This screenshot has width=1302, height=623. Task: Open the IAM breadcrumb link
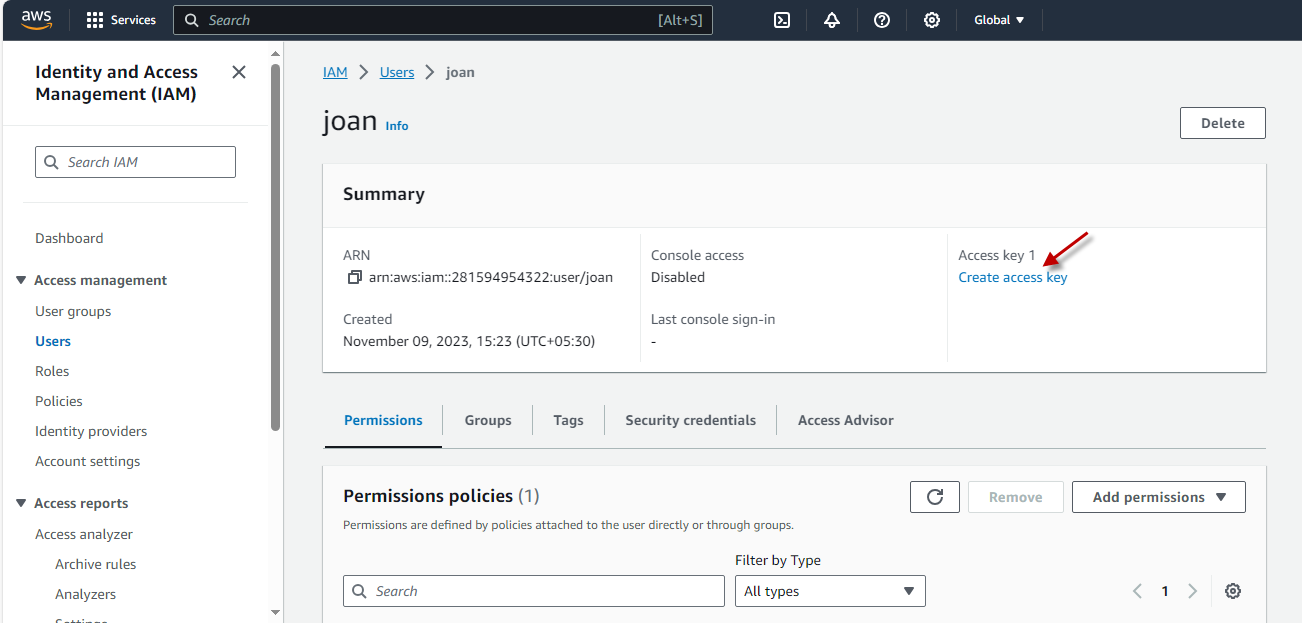click(x=335, y=72)
